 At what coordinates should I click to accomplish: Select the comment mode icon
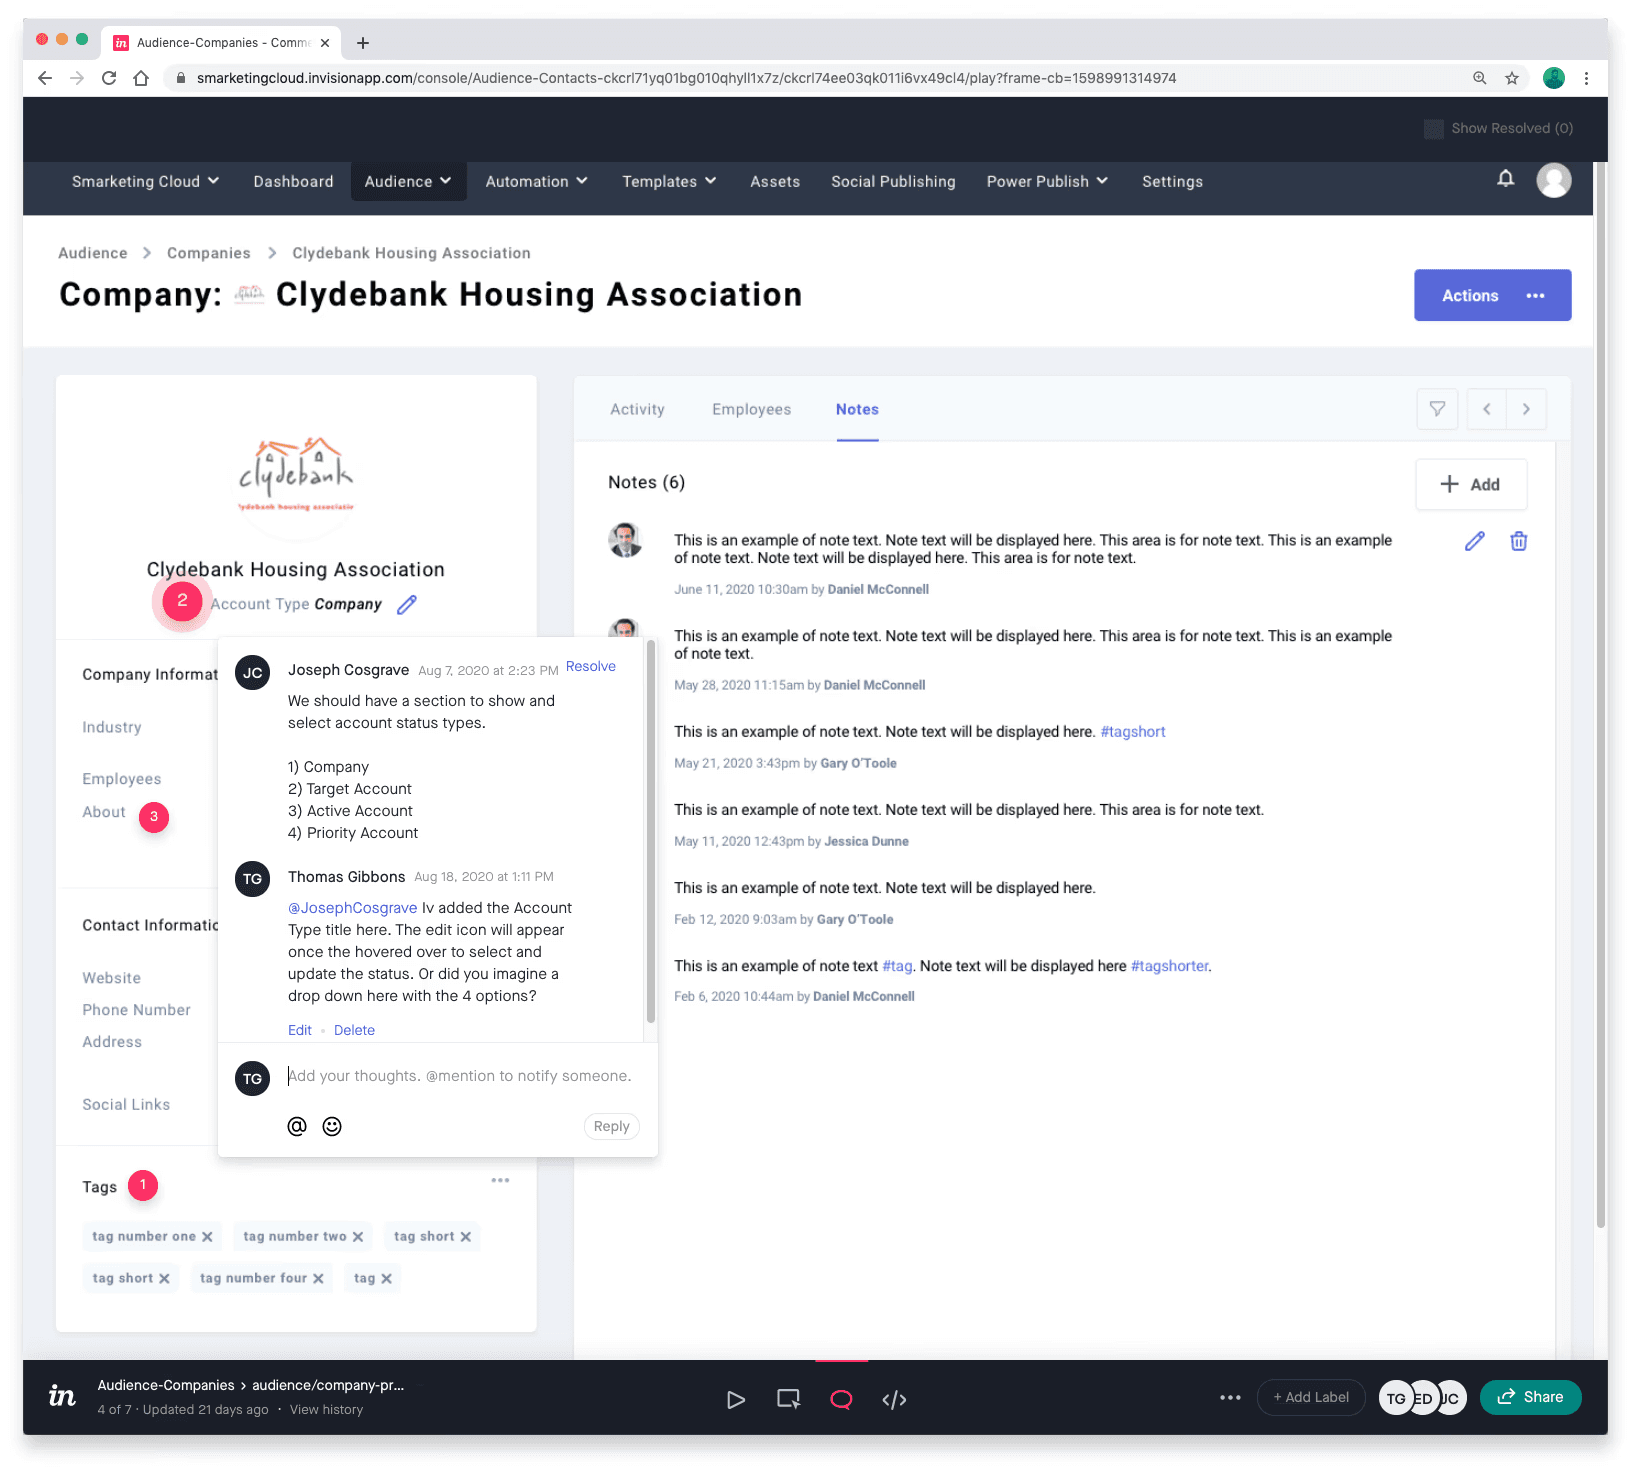point(842,1400)
